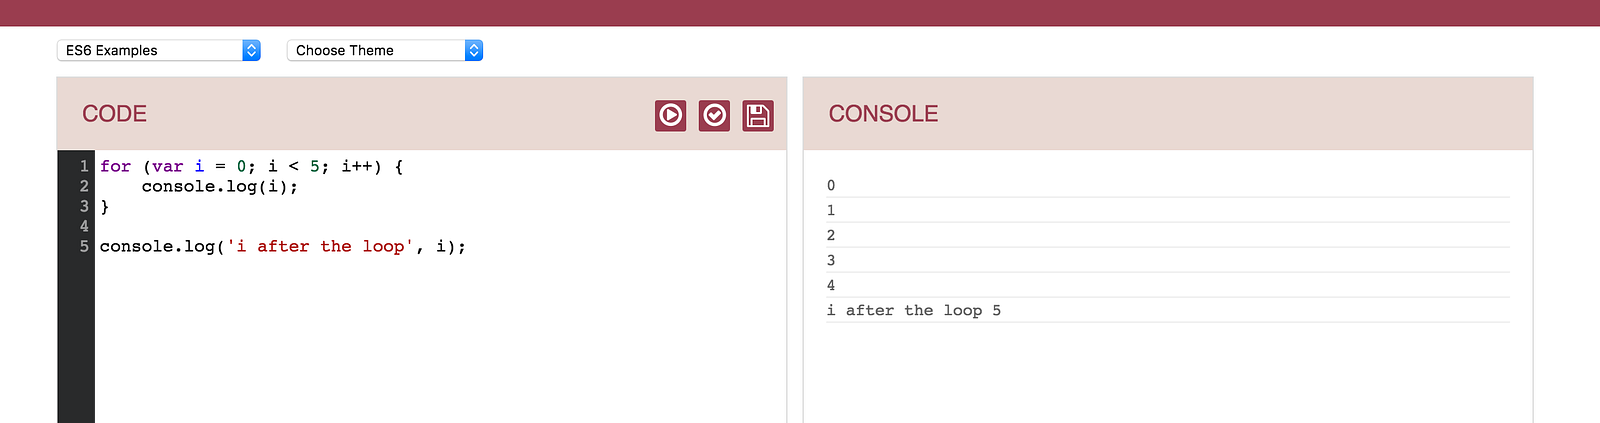
Task: Click the closing brace on line 3
Action: 105,206
